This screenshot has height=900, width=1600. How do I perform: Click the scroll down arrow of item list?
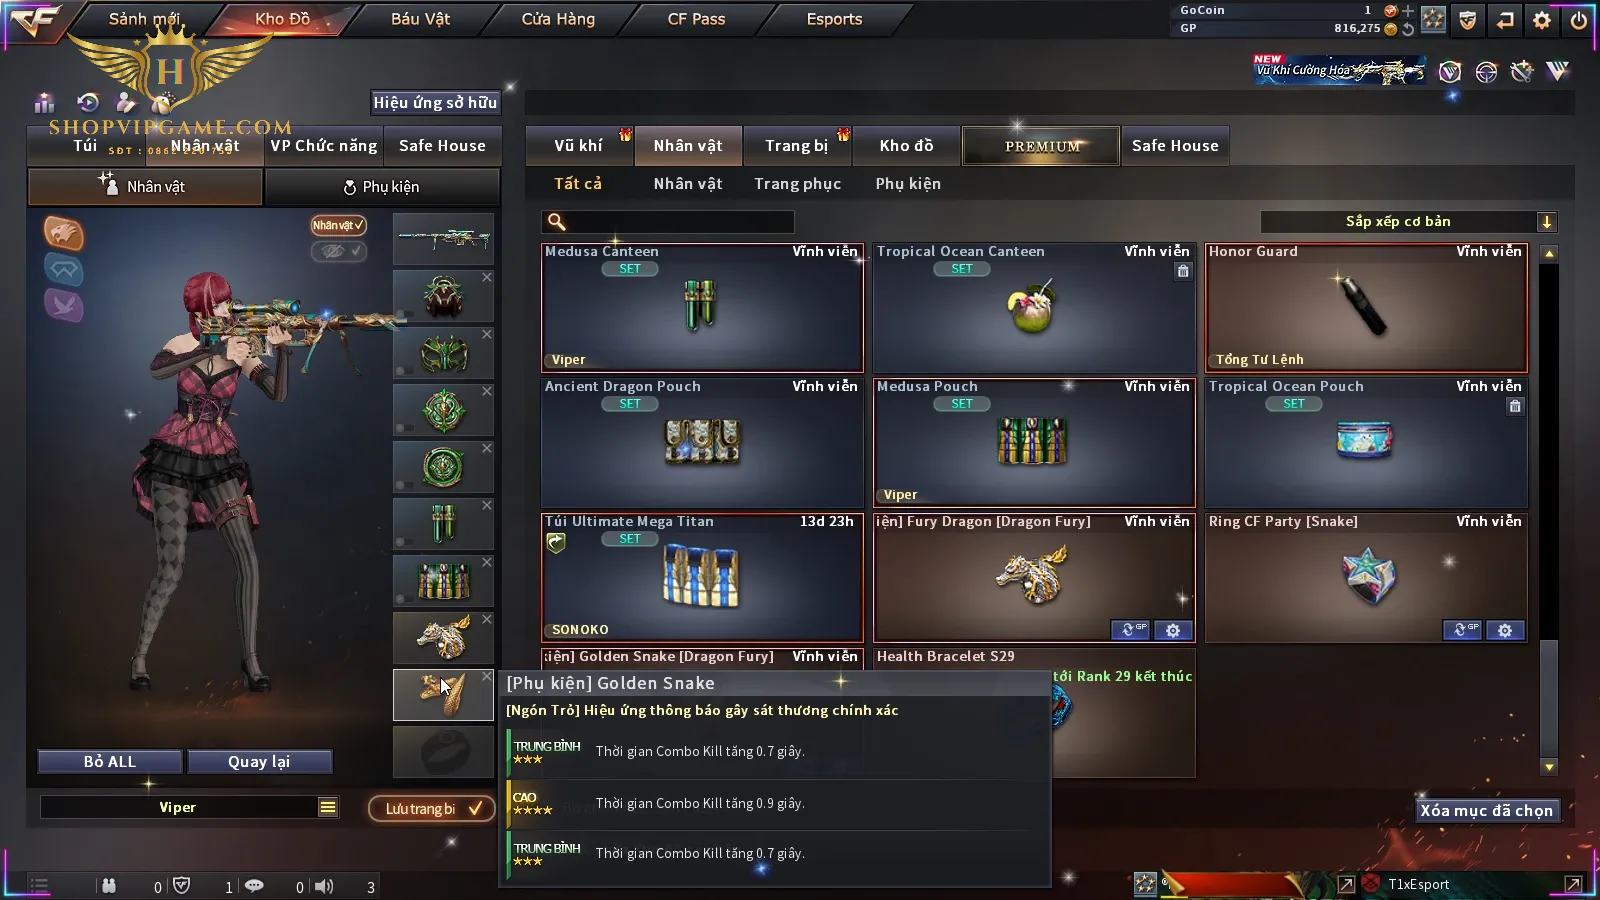pyautogui.click(x=1549, y=767)
